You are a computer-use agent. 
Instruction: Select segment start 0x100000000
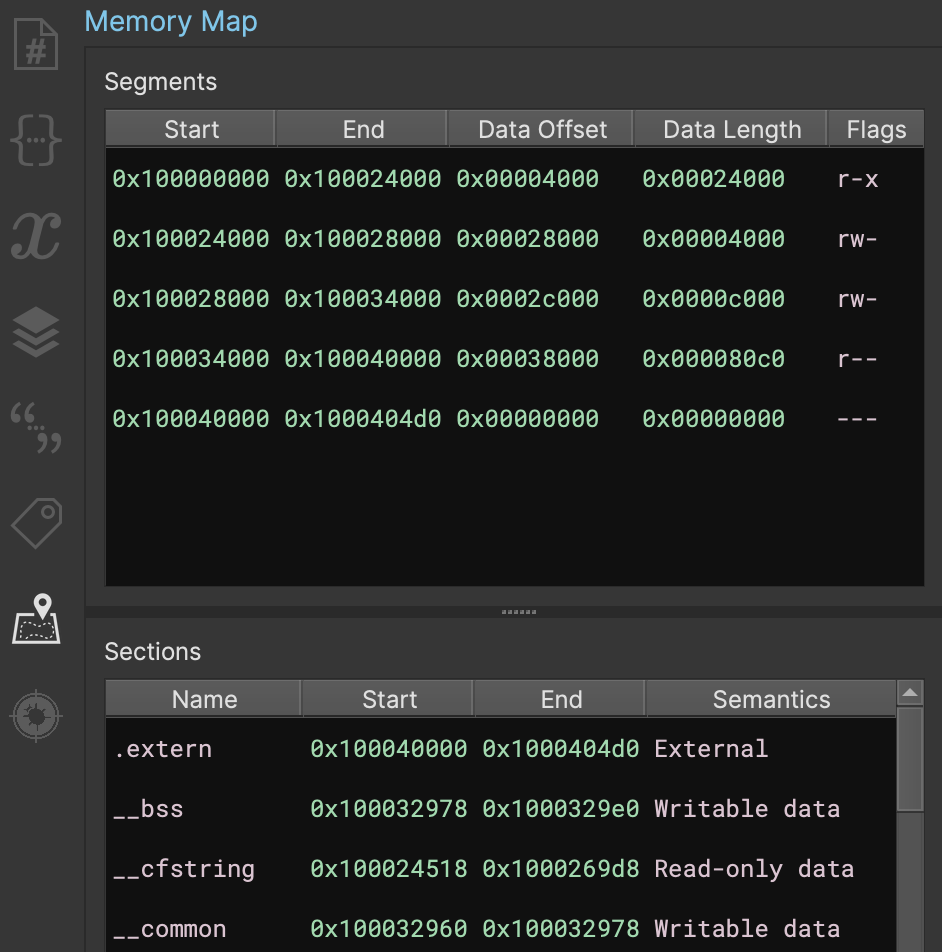pyautogui.click(x=191, y=179)
